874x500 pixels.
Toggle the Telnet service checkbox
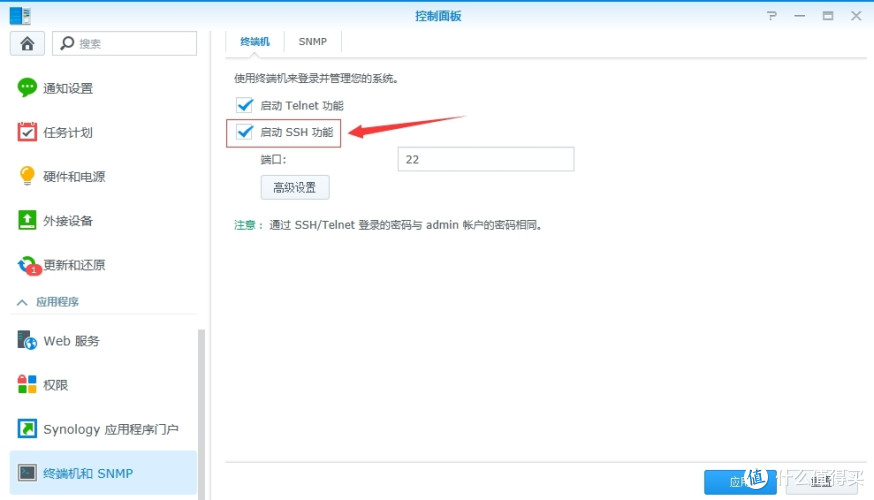[x=244, y=105]
